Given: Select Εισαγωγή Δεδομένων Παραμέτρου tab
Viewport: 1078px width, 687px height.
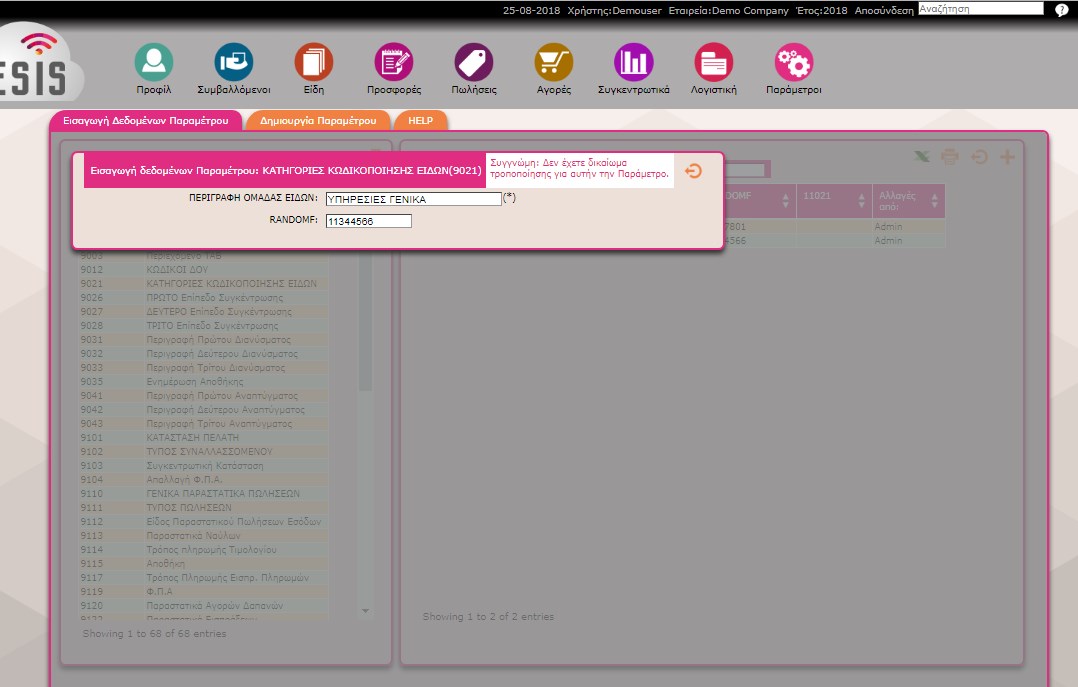Looking at the screenshot, I should [x=146, y=120].
